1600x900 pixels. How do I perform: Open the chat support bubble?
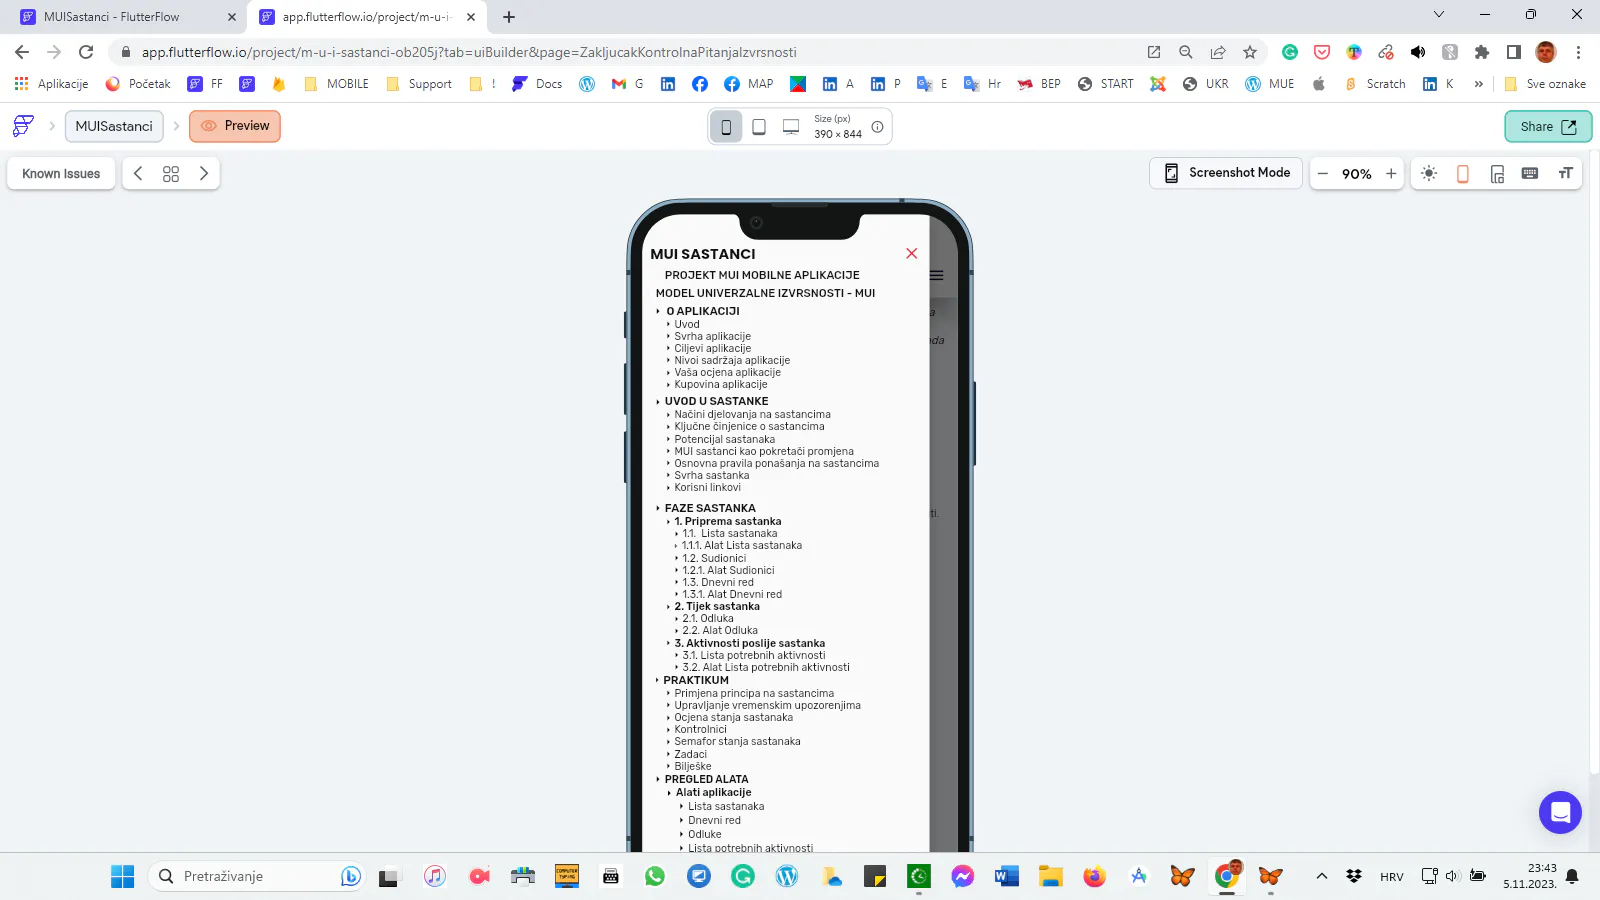[x=1560, y=812]
